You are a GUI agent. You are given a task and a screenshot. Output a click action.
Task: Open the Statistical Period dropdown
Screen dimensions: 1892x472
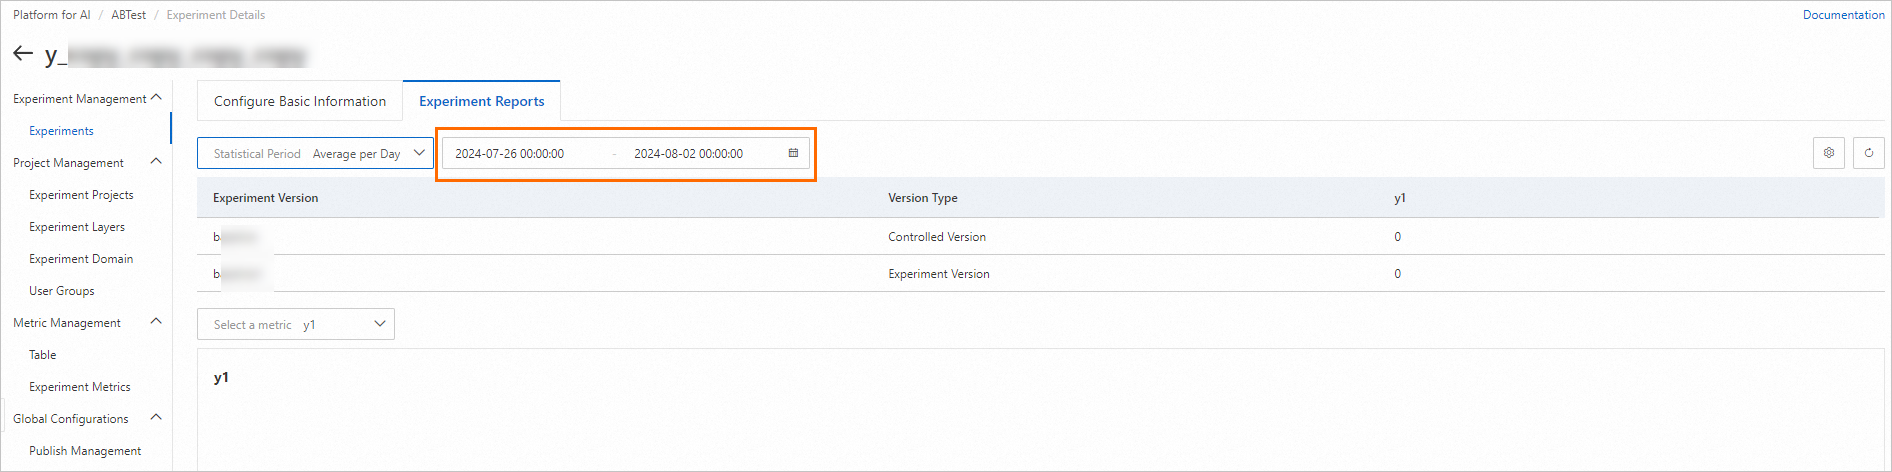315,153
